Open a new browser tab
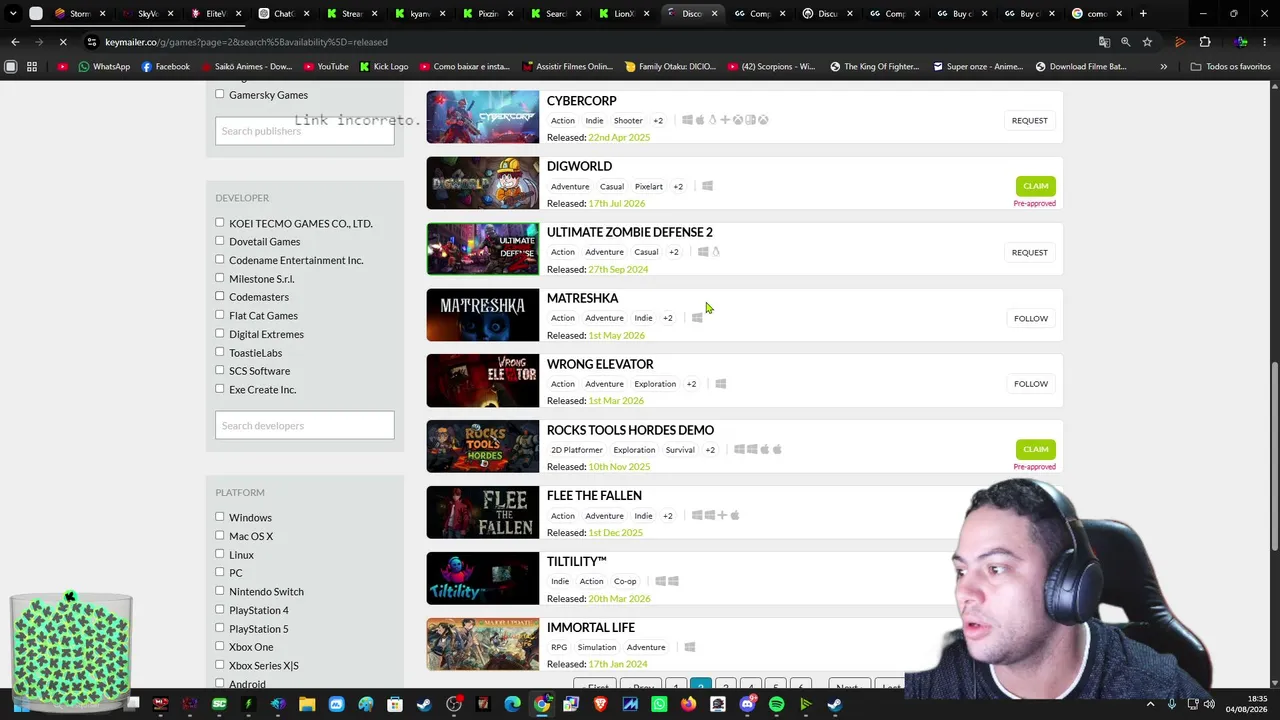The height and width of the screenshot is (720, 1280). [x=1143, y=14]
